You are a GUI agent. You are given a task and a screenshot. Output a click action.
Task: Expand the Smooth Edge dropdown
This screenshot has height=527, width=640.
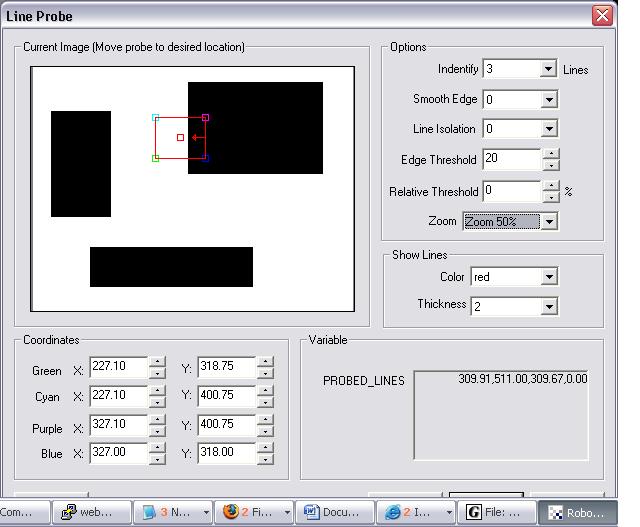click(x=548, y=99)
